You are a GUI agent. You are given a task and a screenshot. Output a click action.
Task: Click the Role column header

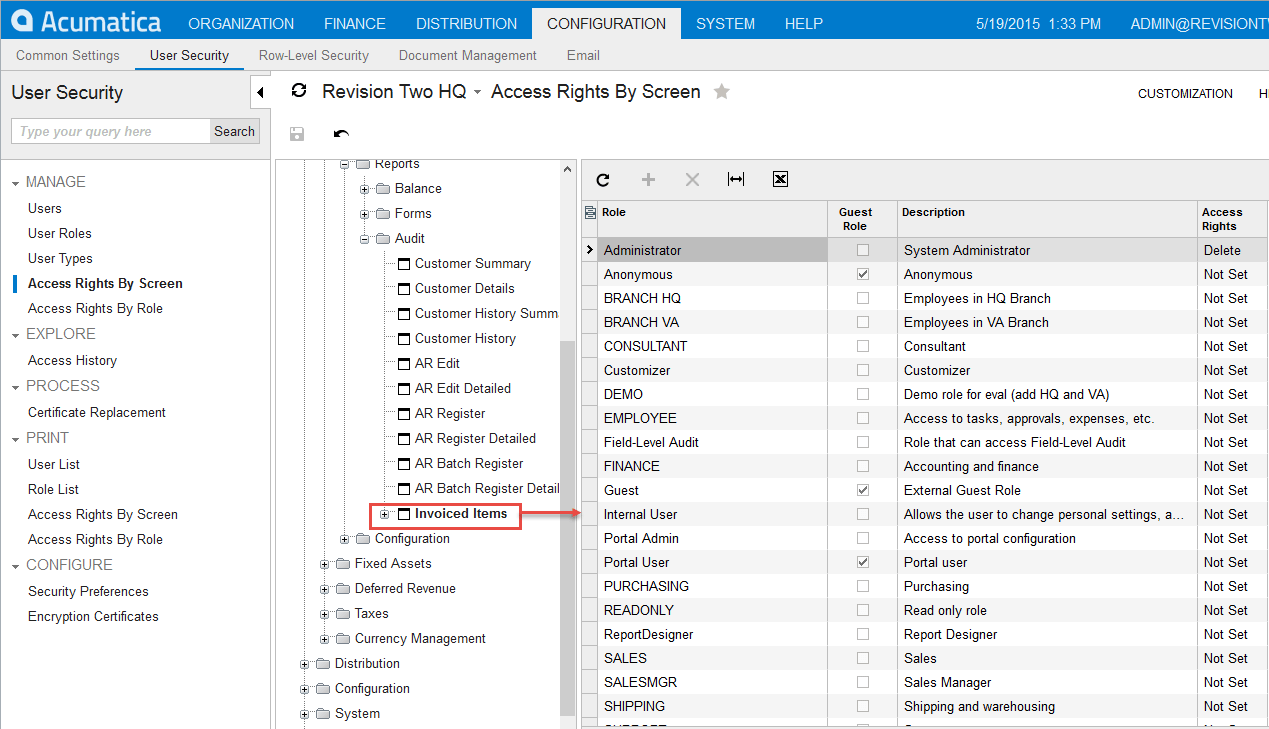coord(712,219)
